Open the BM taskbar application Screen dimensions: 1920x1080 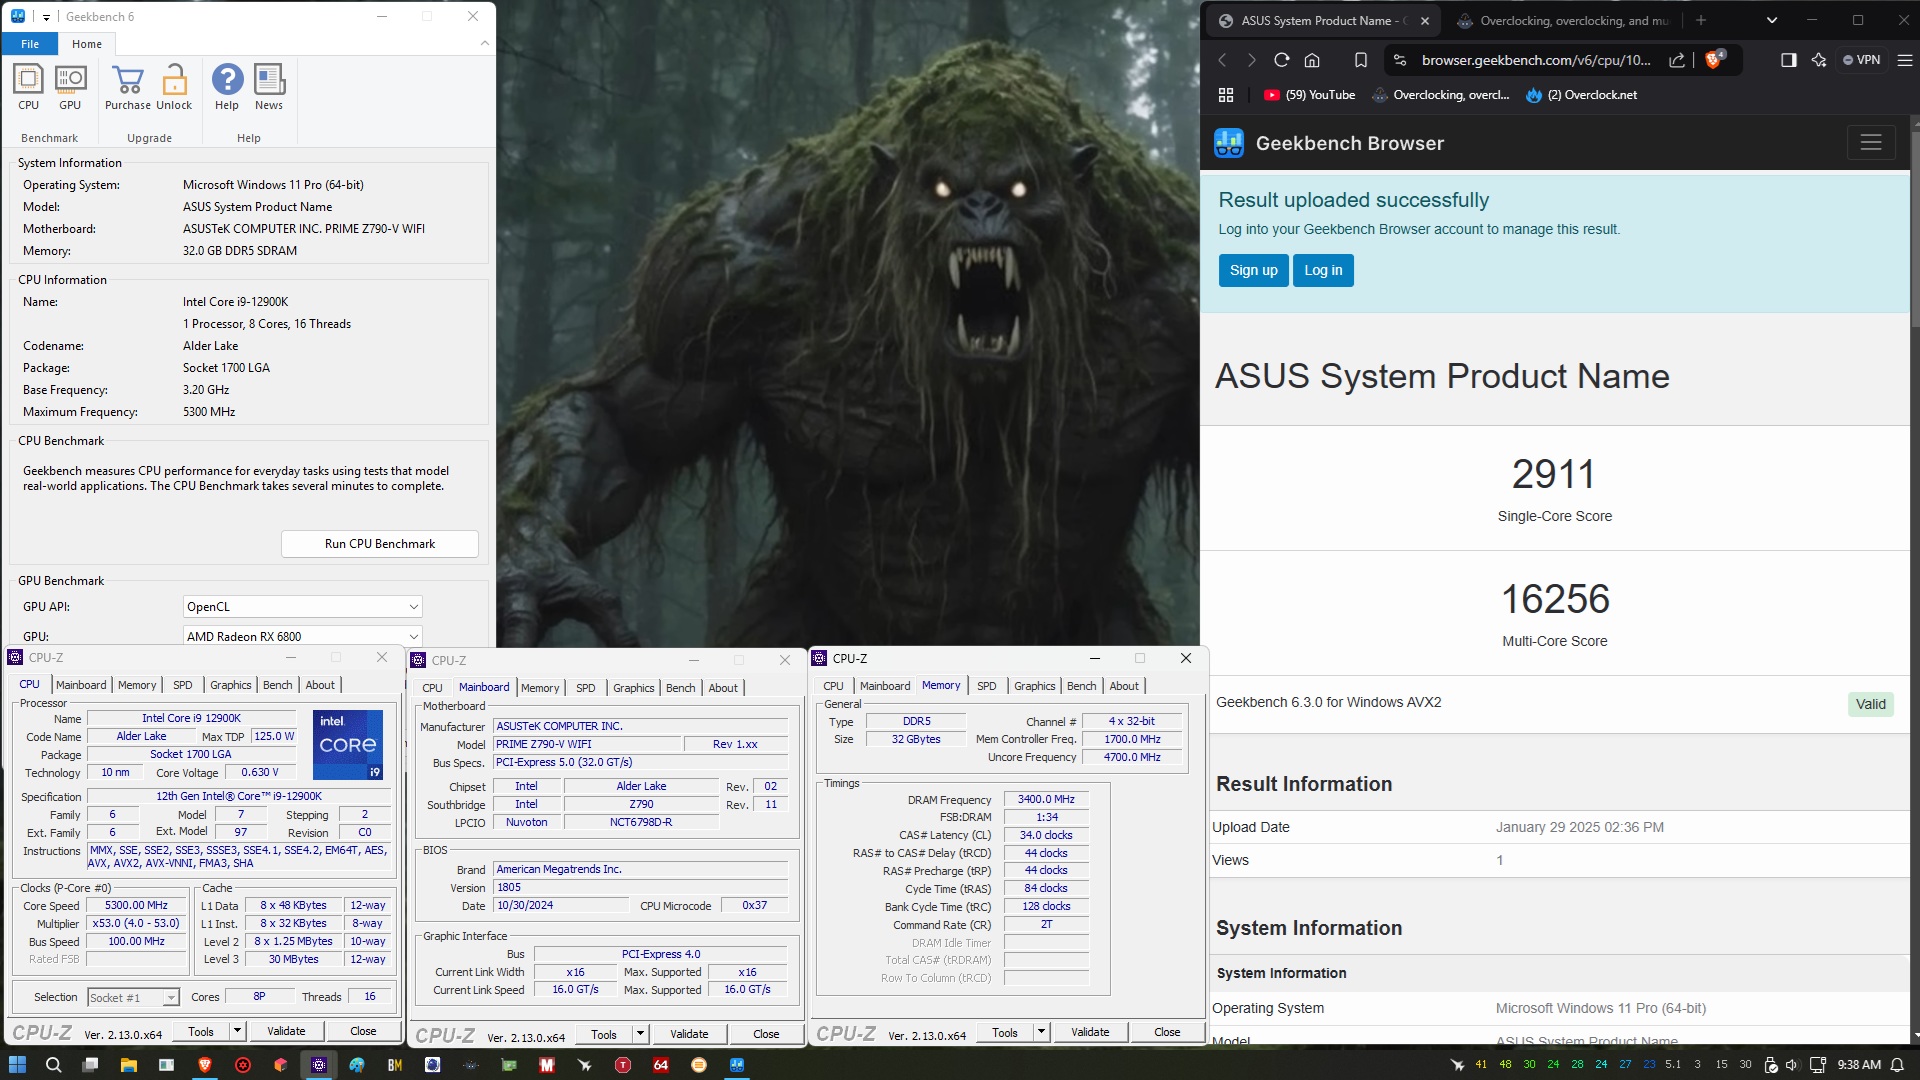[395, 1064]
